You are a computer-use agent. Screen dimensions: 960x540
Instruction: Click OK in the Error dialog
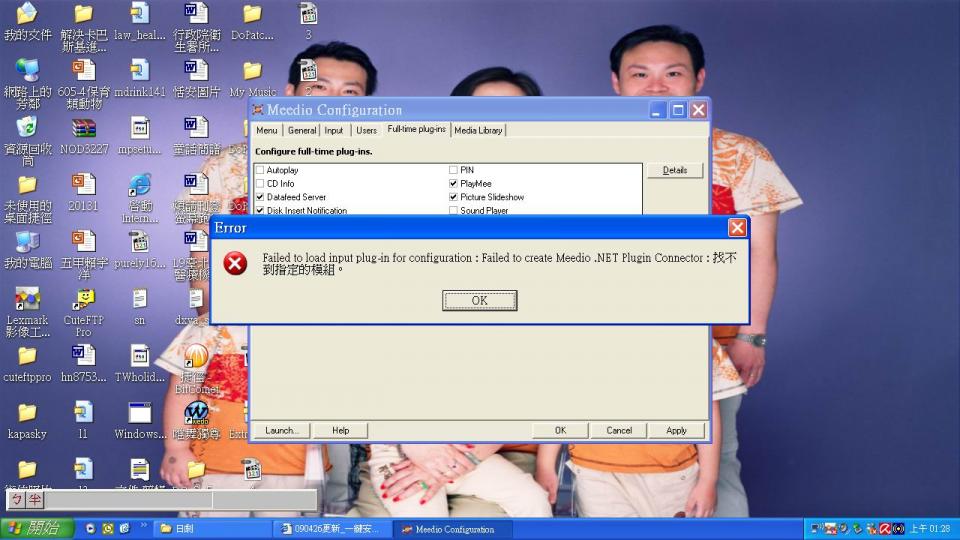(479, 301)
